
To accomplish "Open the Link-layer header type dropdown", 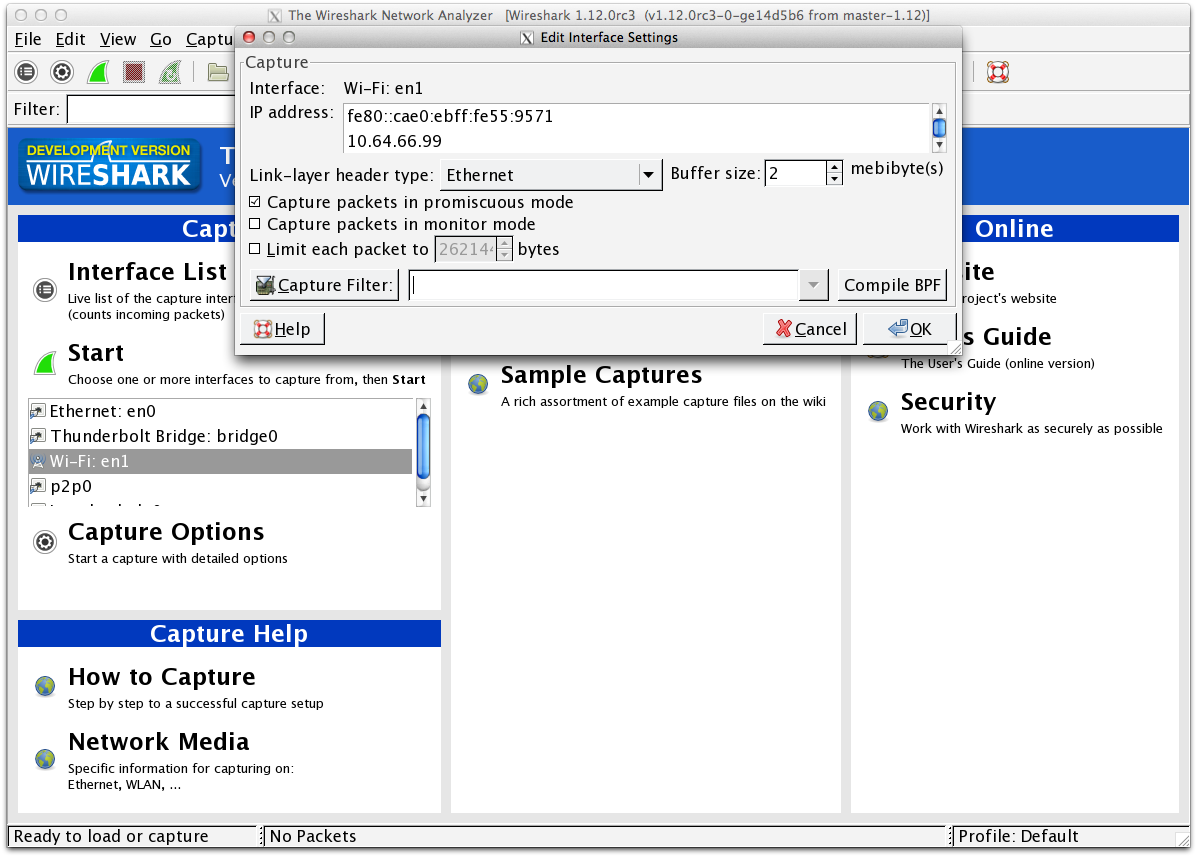I will [x=551, y=175].
